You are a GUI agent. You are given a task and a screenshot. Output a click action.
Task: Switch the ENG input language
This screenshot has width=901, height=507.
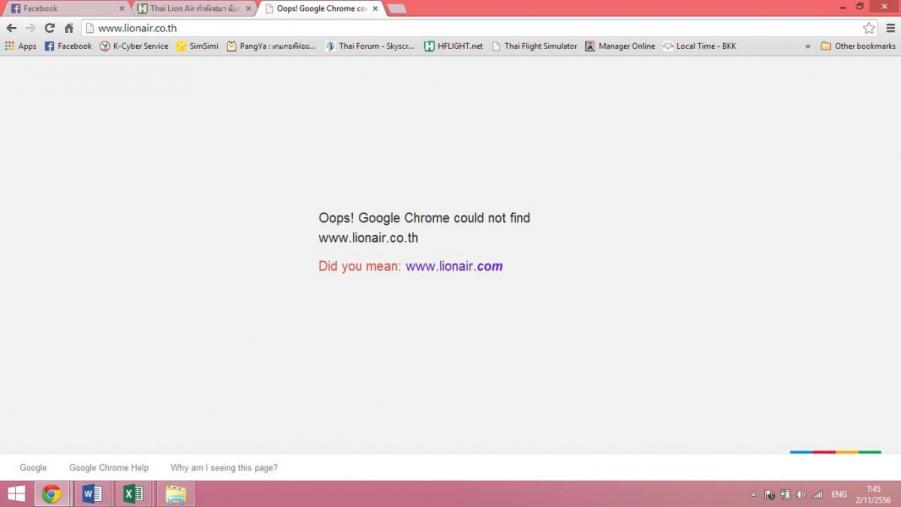pos(839,494)
